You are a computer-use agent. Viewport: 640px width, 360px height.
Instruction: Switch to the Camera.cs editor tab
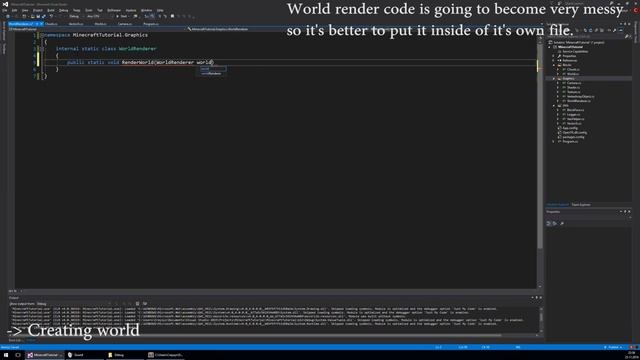coord(125,24)
